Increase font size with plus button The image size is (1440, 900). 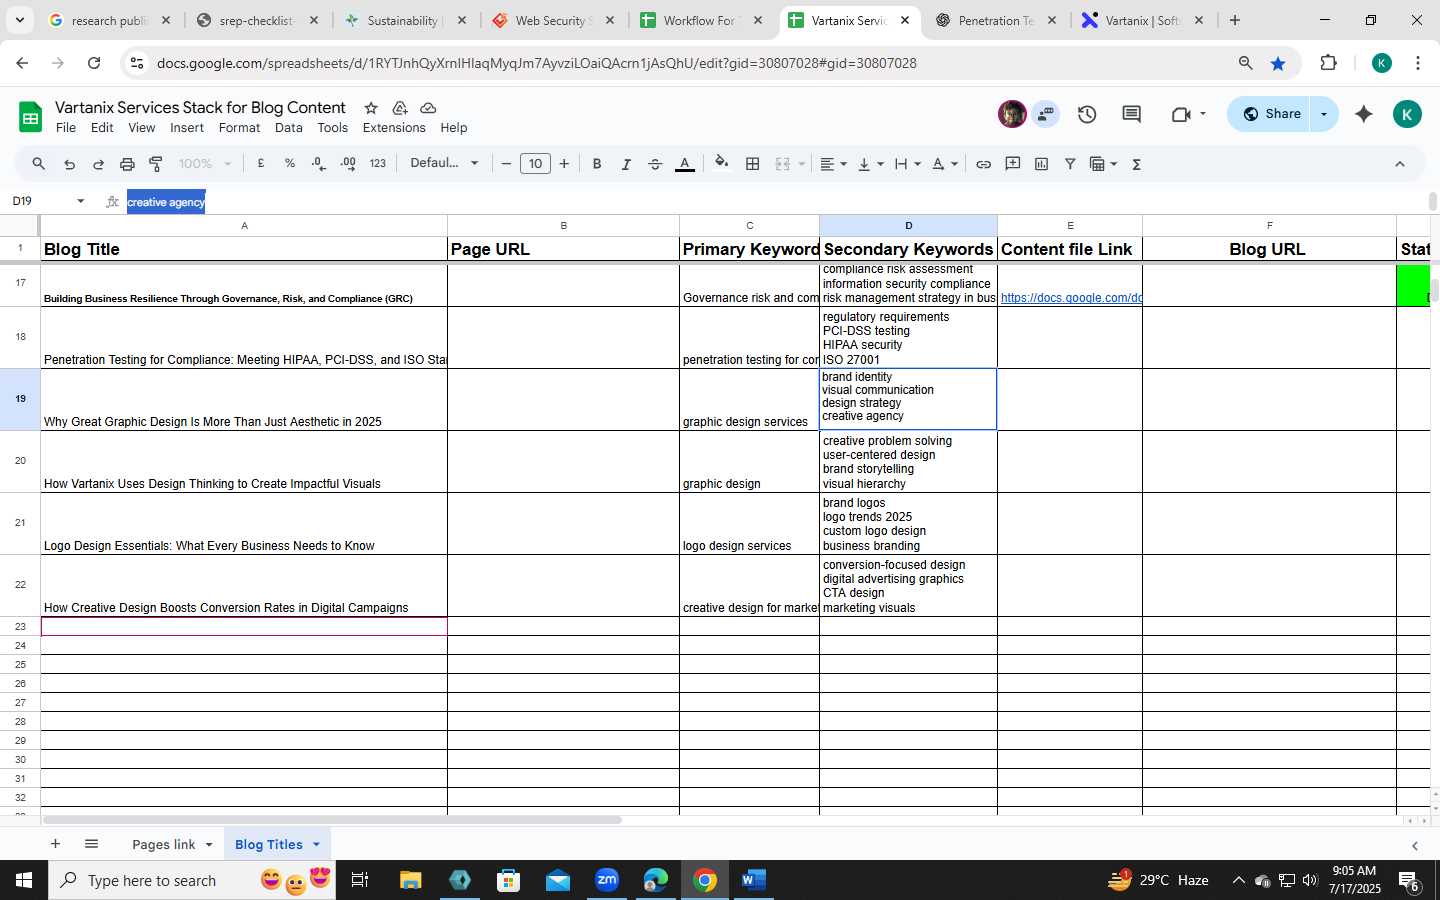[564, 164]
